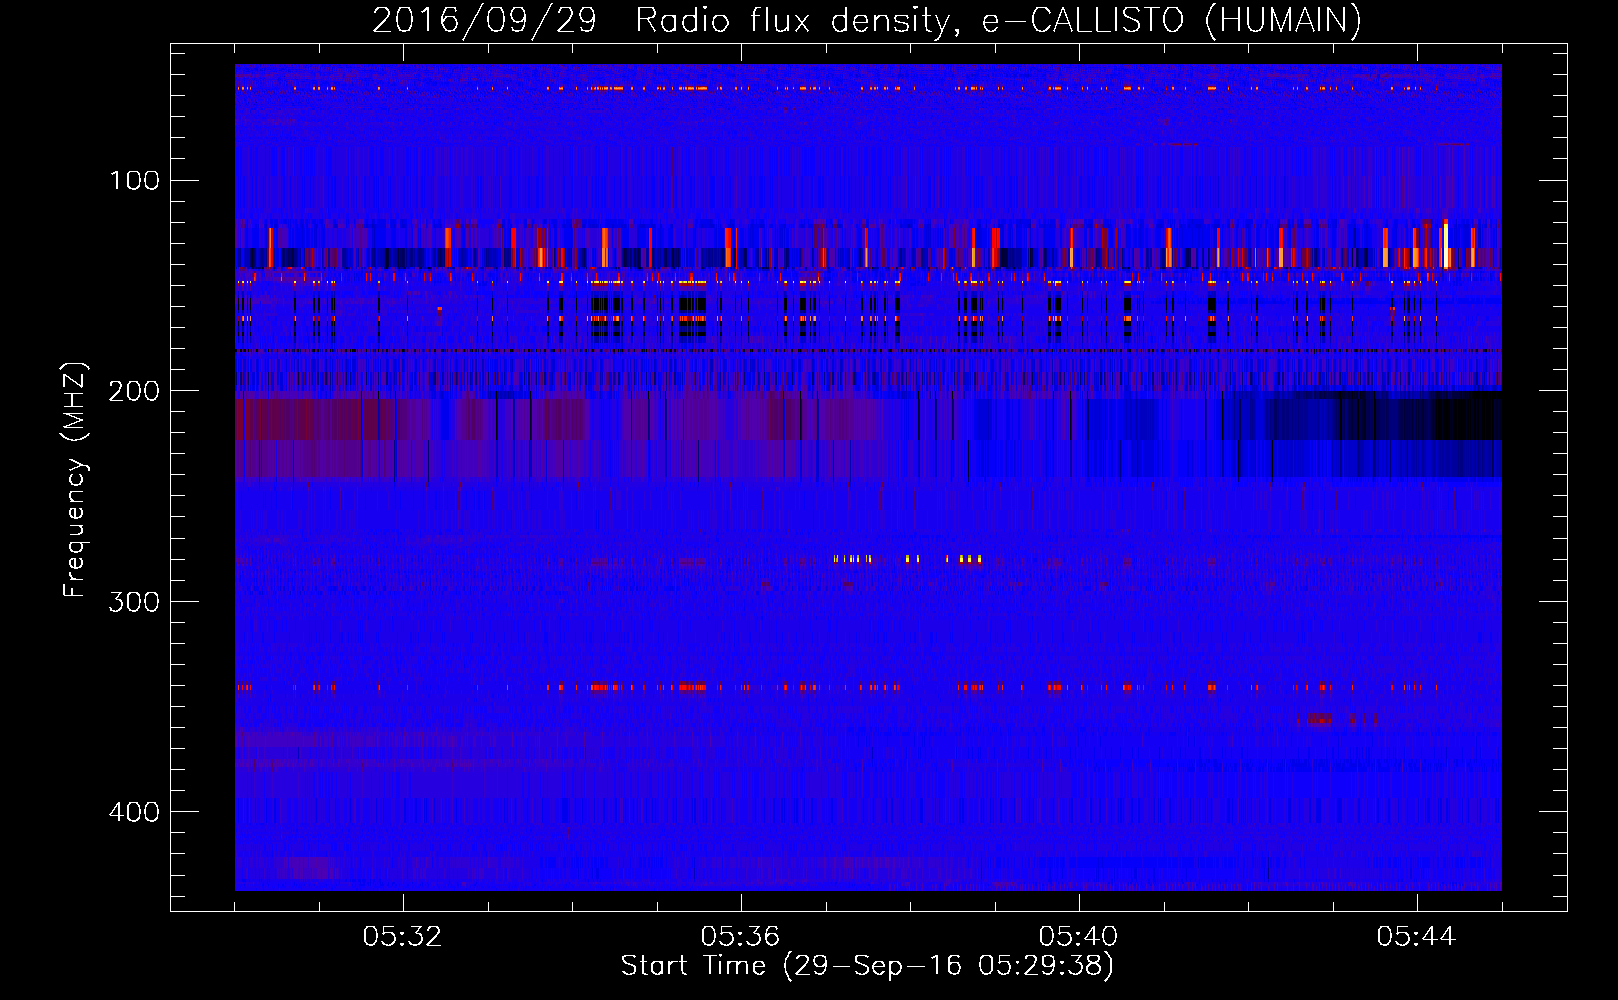1618x1000 pixels.
Task: Click the y-axis tick label '300'
Action: (134, 601)
